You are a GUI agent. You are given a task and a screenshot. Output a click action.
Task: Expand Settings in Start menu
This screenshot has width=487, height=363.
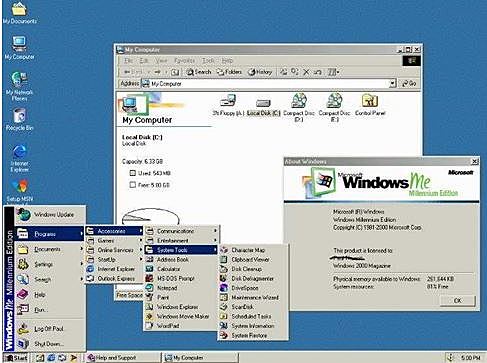49,264
